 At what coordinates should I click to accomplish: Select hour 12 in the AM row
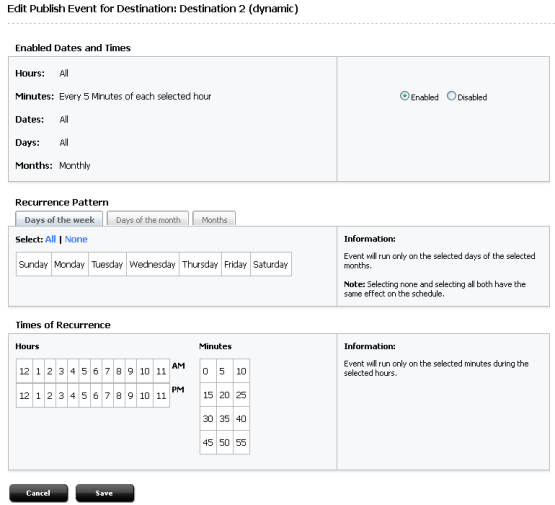[x=24, y=371]
